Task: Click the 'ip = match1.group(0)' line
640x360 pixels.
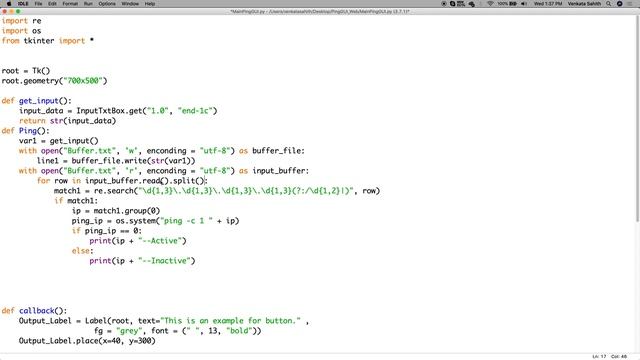Action: click(x=116, y=211)
